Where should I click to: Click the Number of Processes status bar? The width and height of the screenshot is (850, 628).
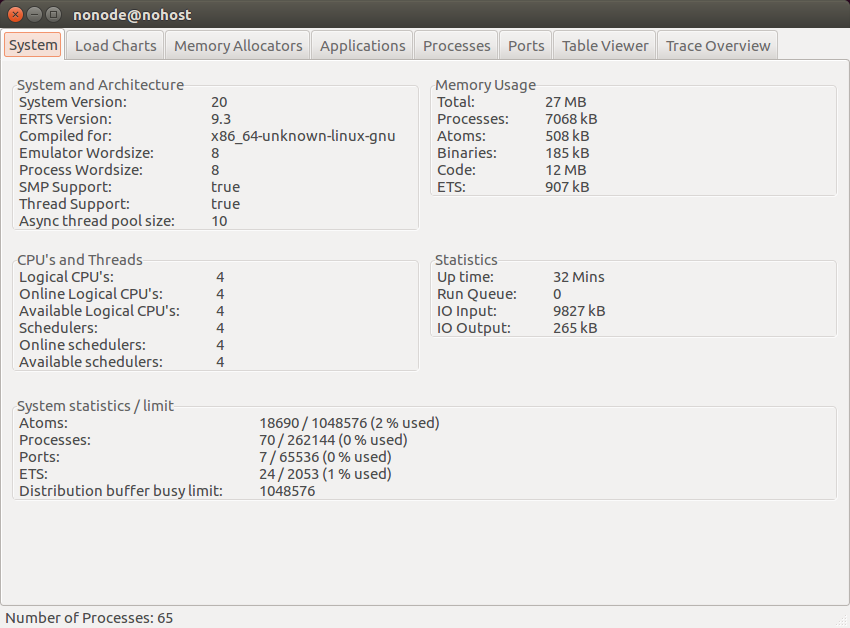(x=89, y=618)
